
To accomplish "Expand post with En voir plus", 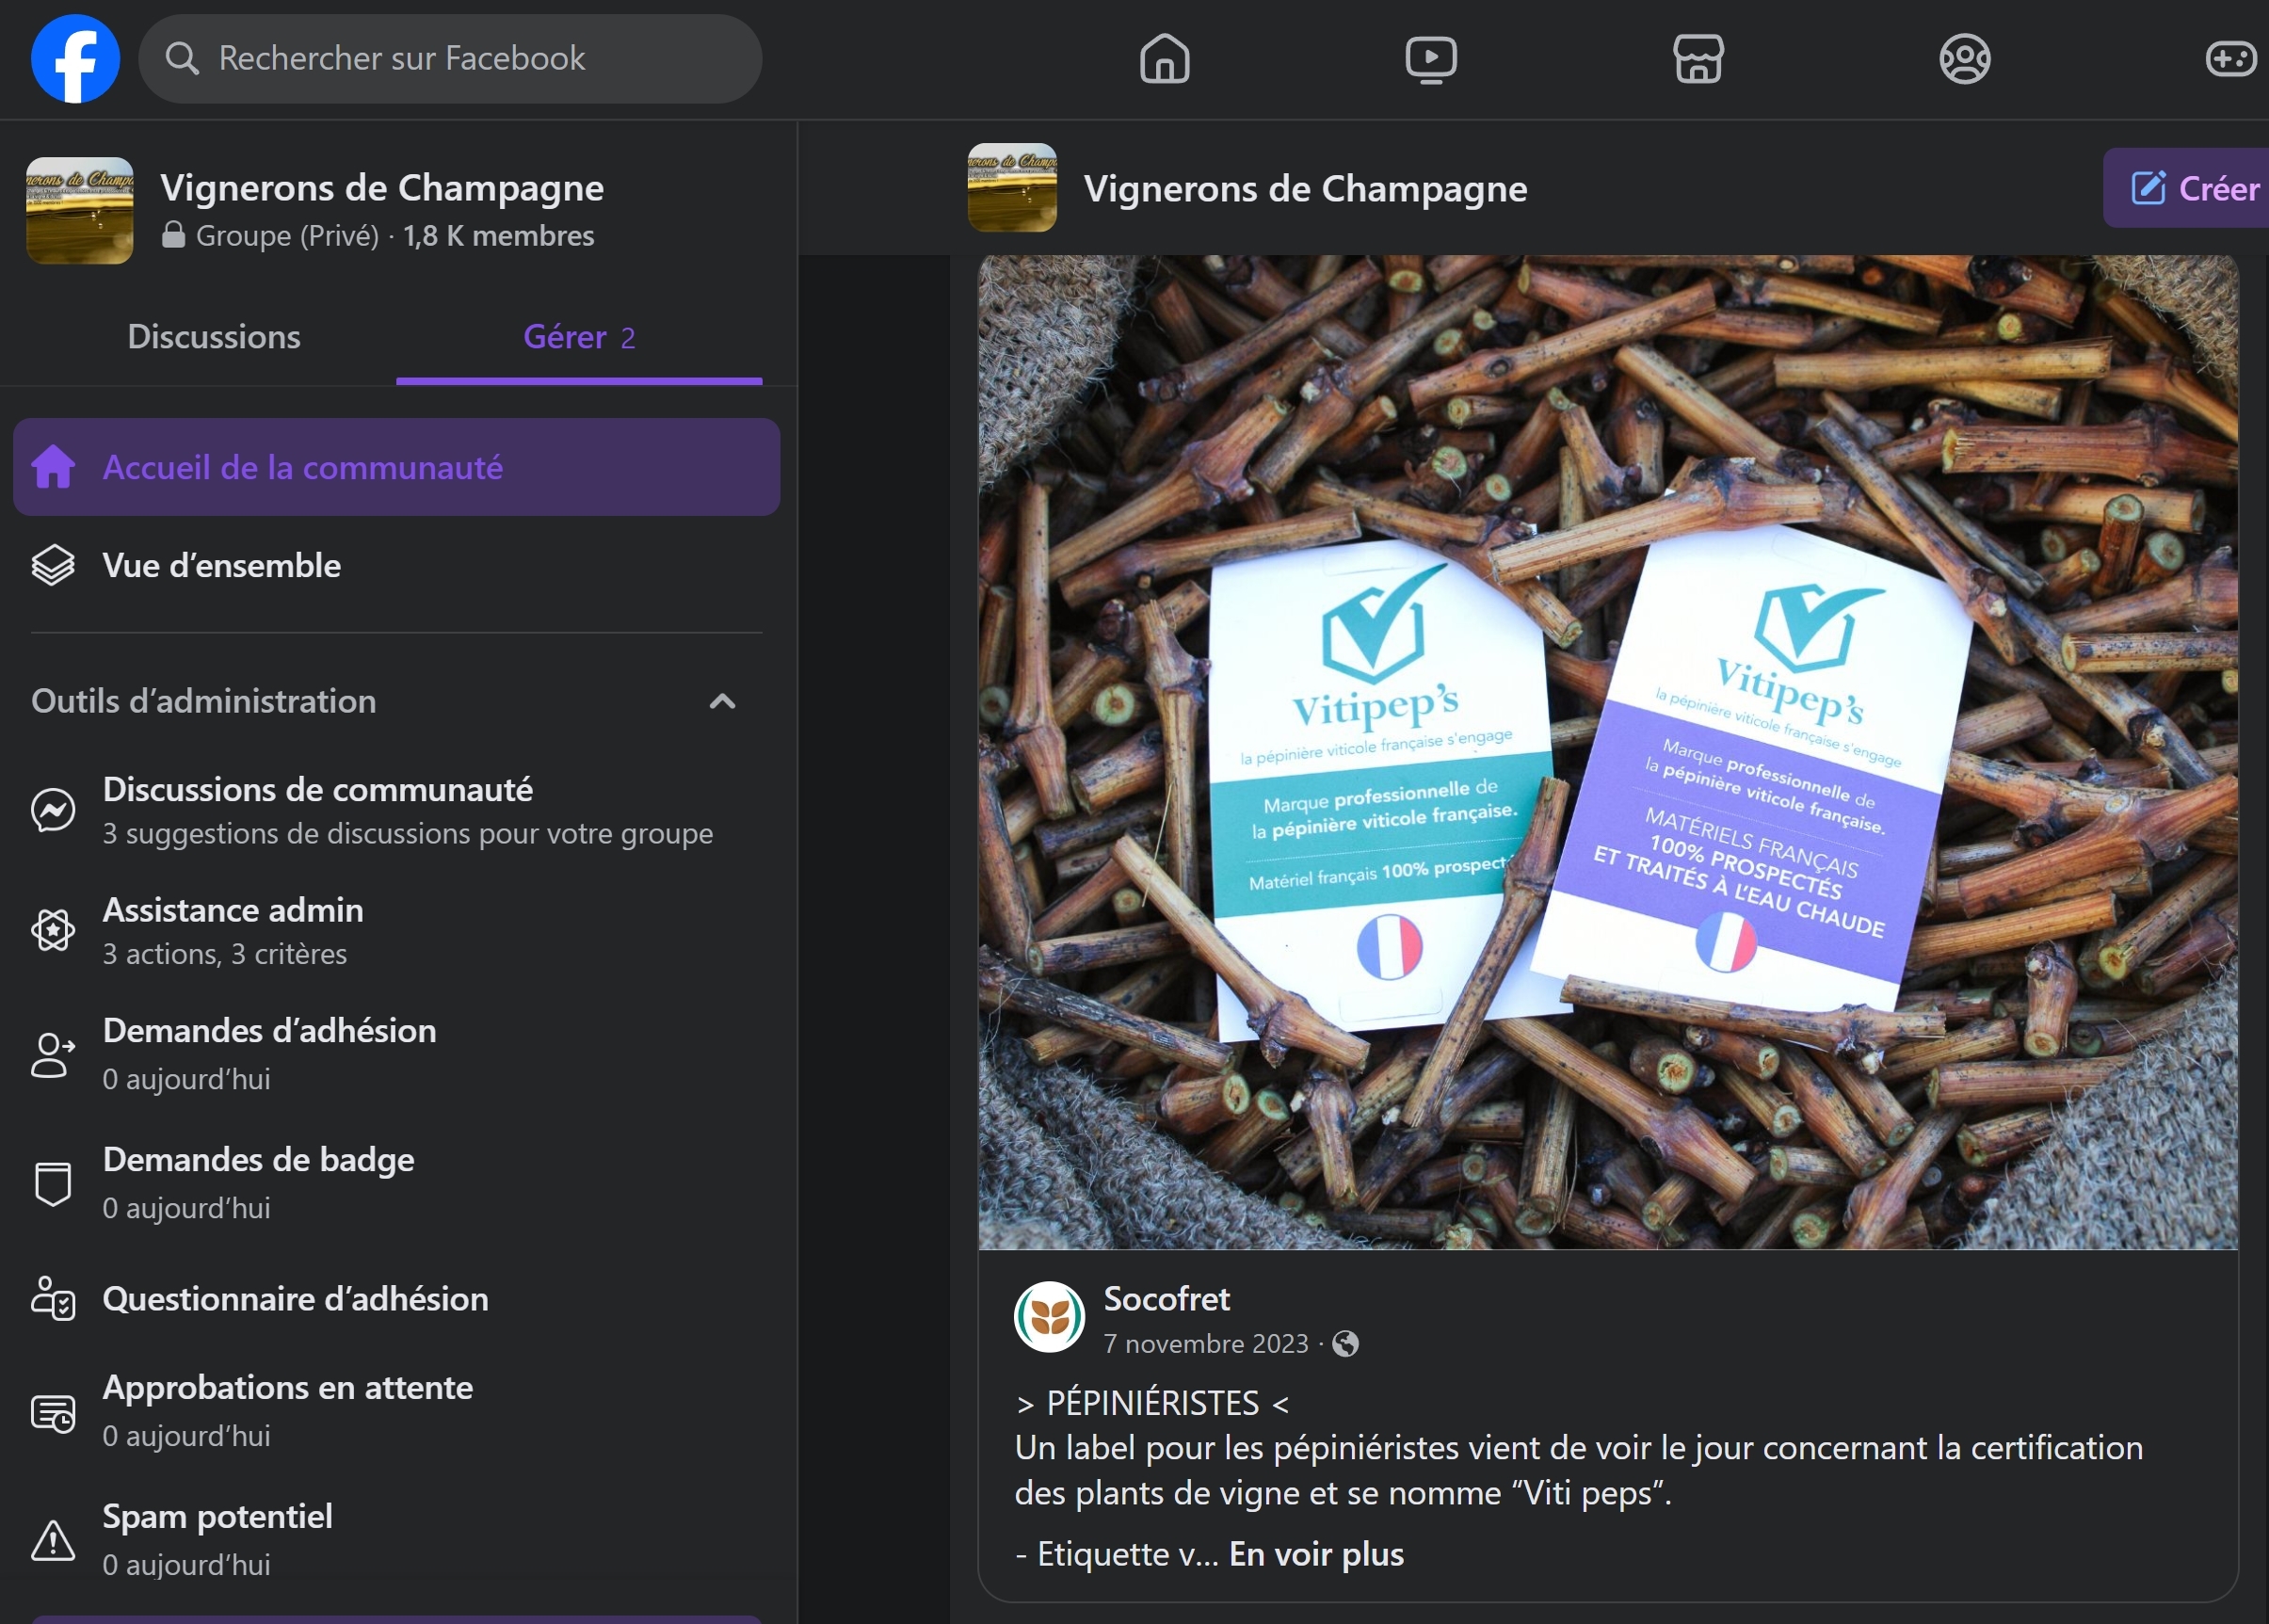I will click(1315, 1553).
